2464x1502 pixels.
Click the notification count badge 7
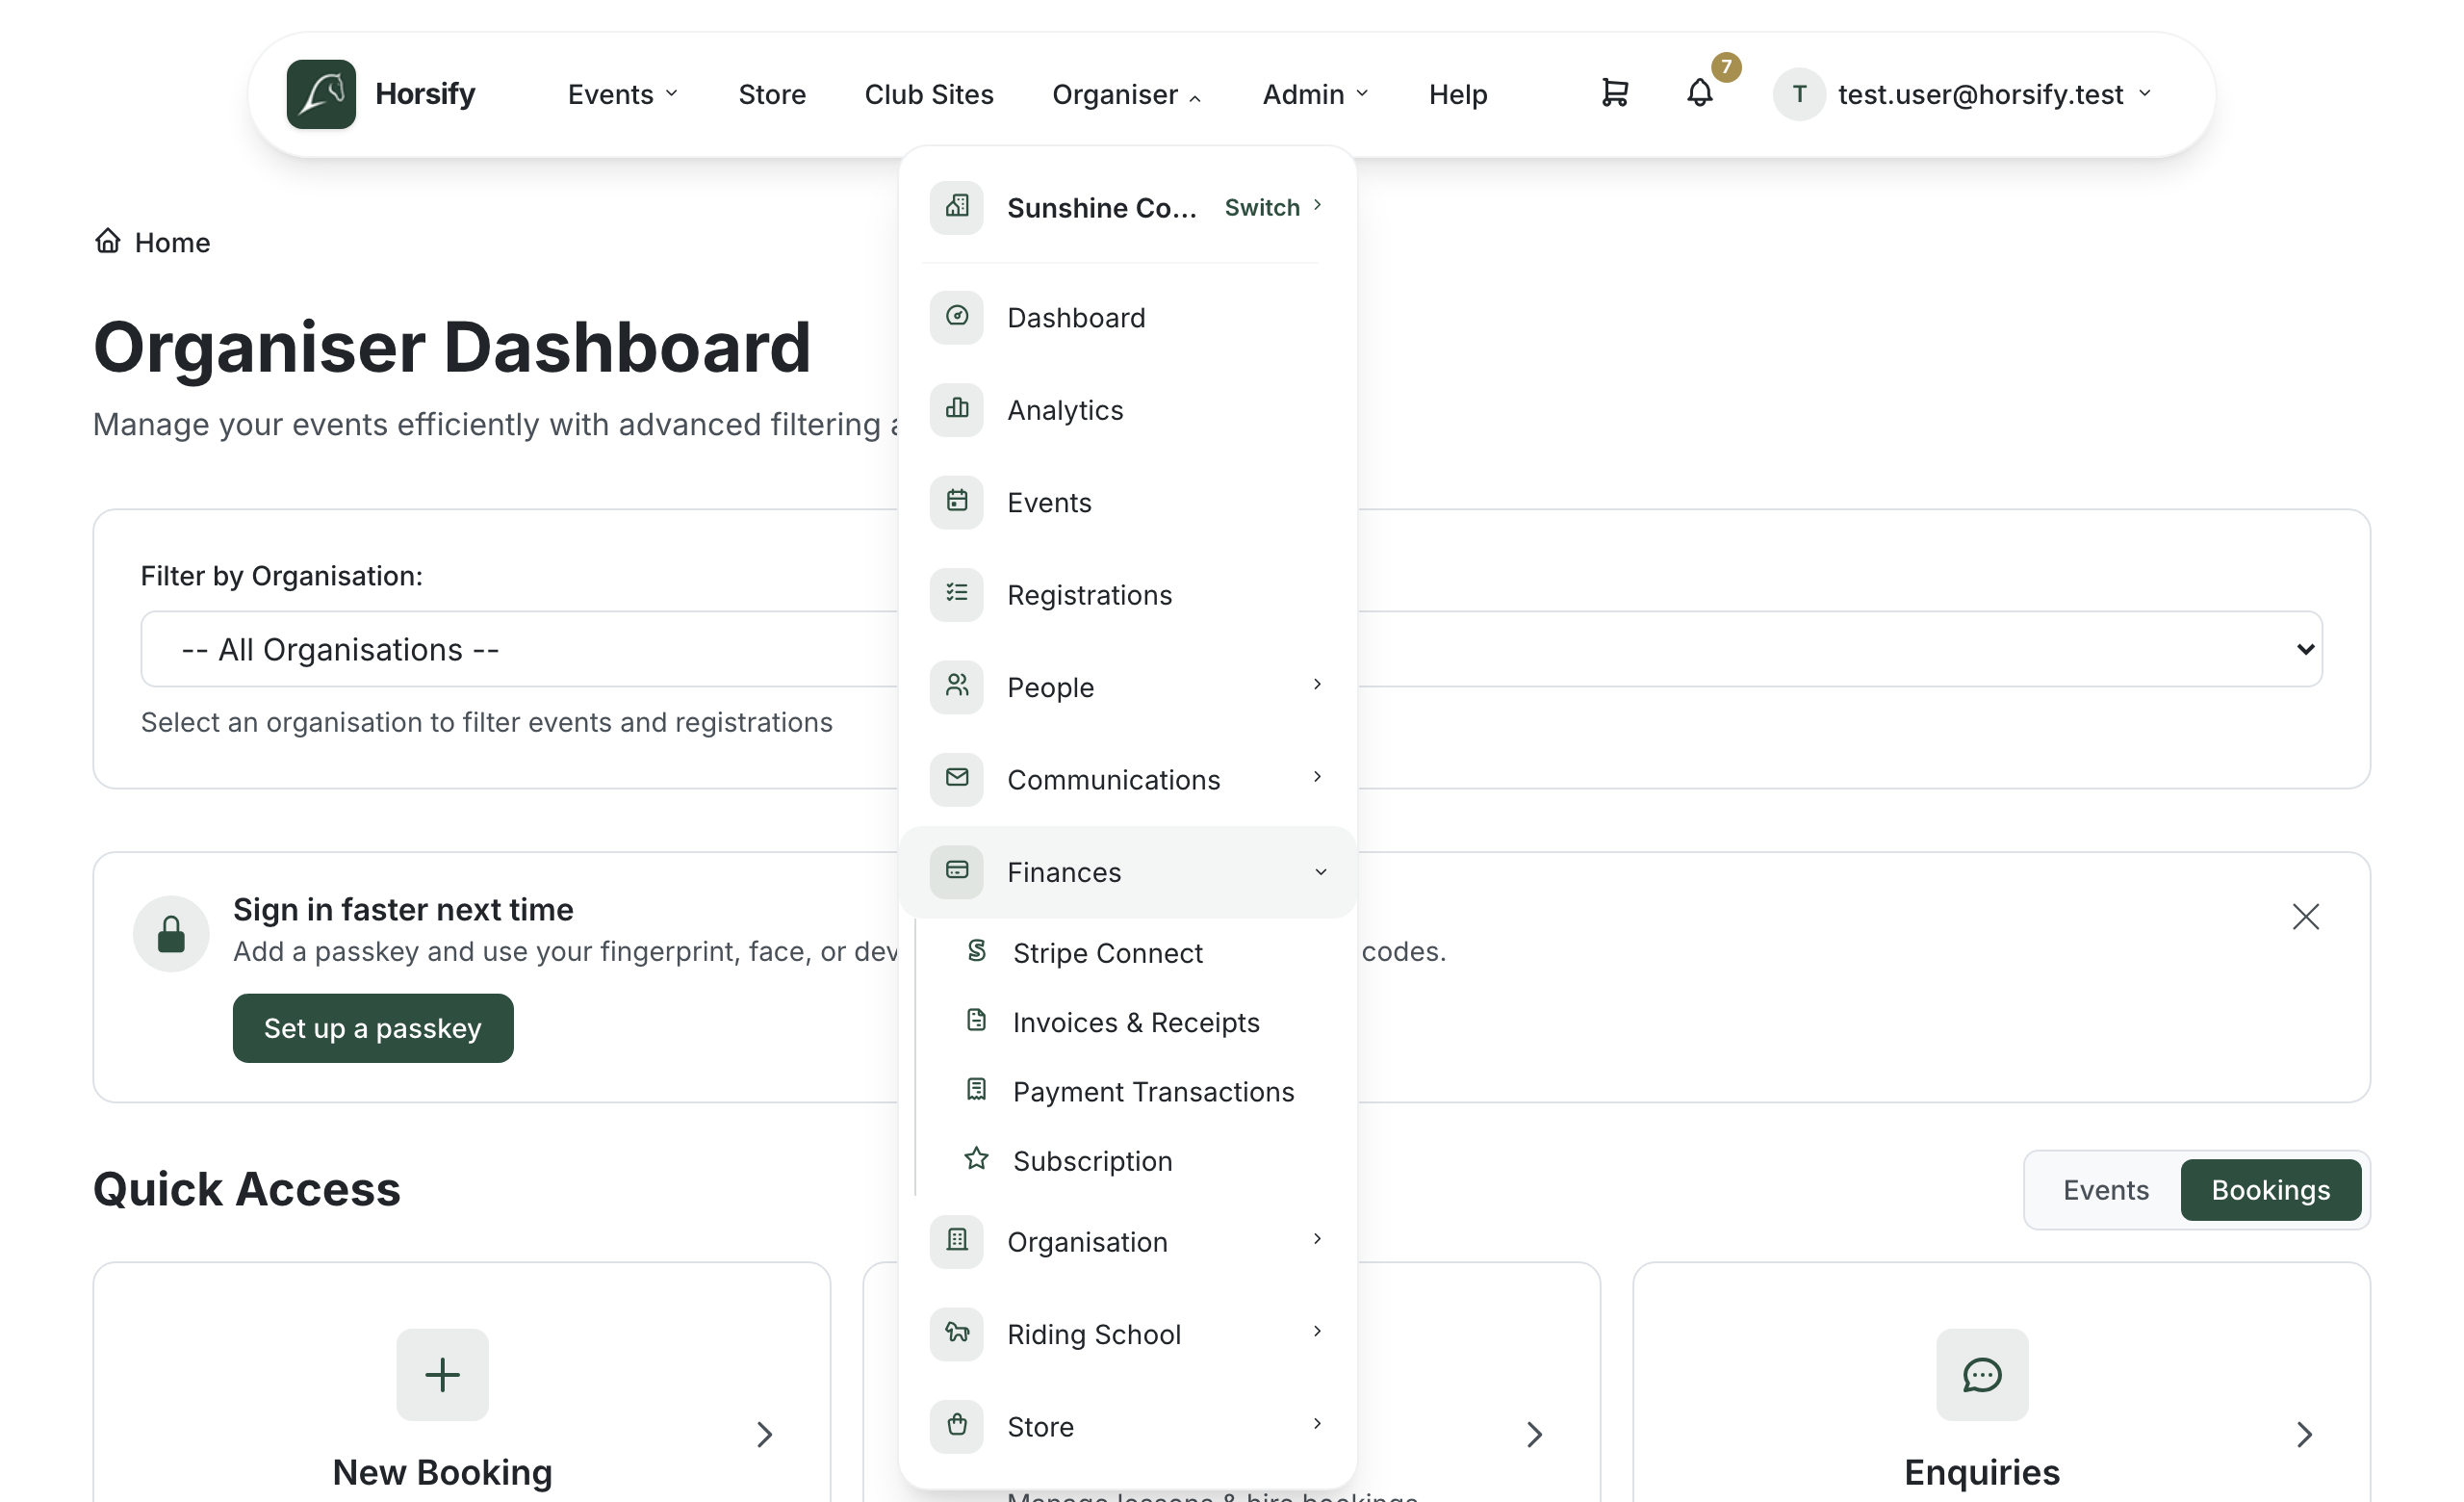pyautogui.click(x=1725, y=67)
